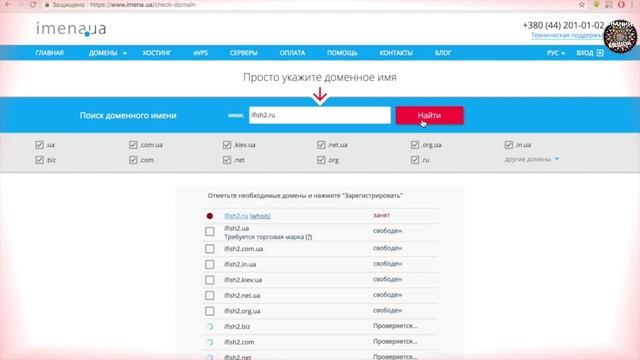Select the ifish2.in.ua result checkbox
Screen dimensions: 640x360
(x=210, y=264)
